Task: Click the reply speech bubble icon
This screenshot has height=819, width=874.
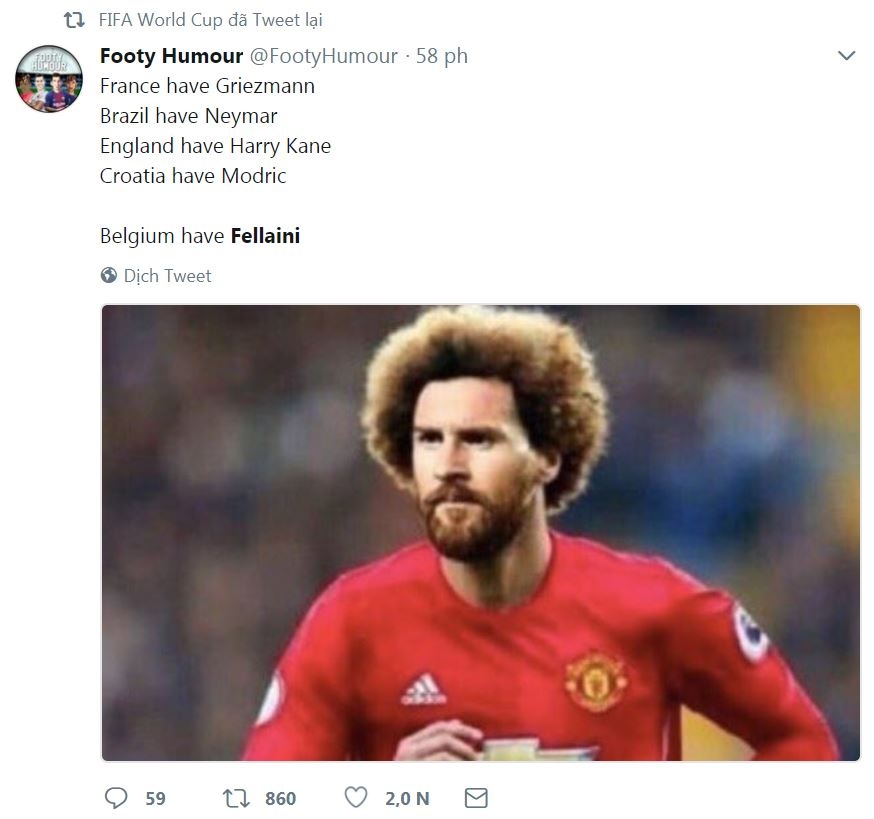Action: coord(117,798)
